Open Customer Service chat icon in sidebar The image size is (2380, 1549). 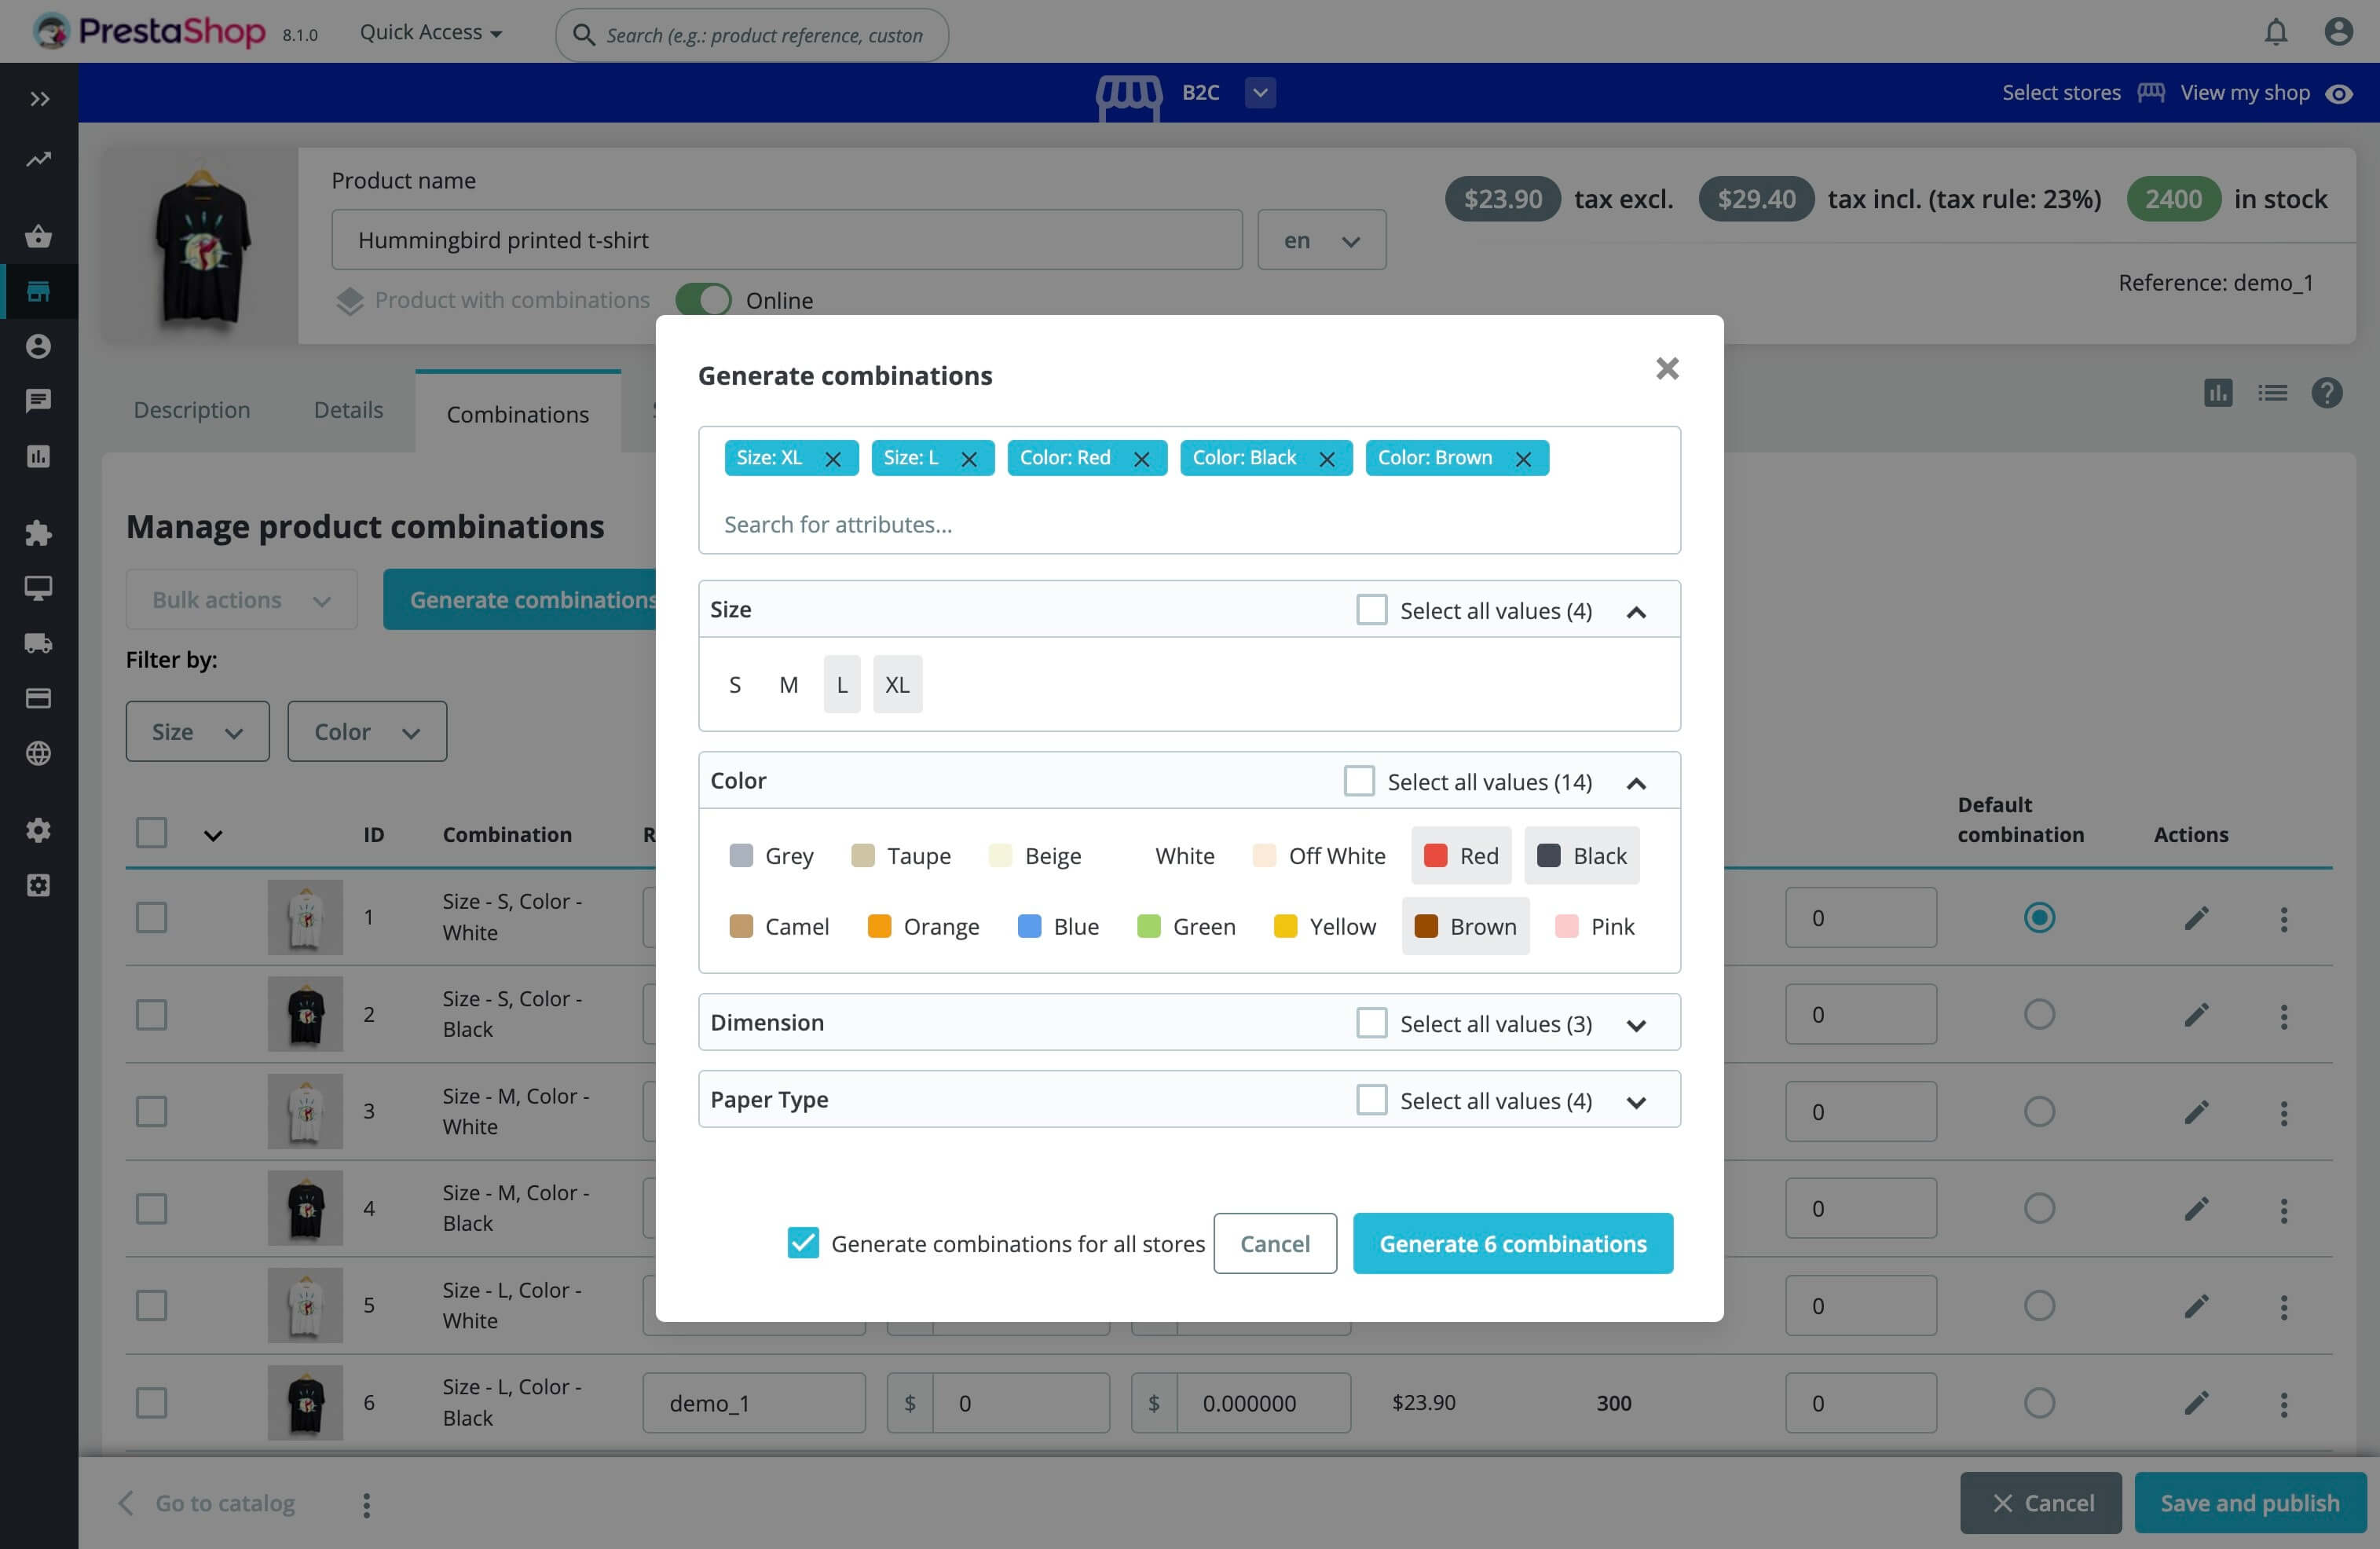click(x=39, y=401)
